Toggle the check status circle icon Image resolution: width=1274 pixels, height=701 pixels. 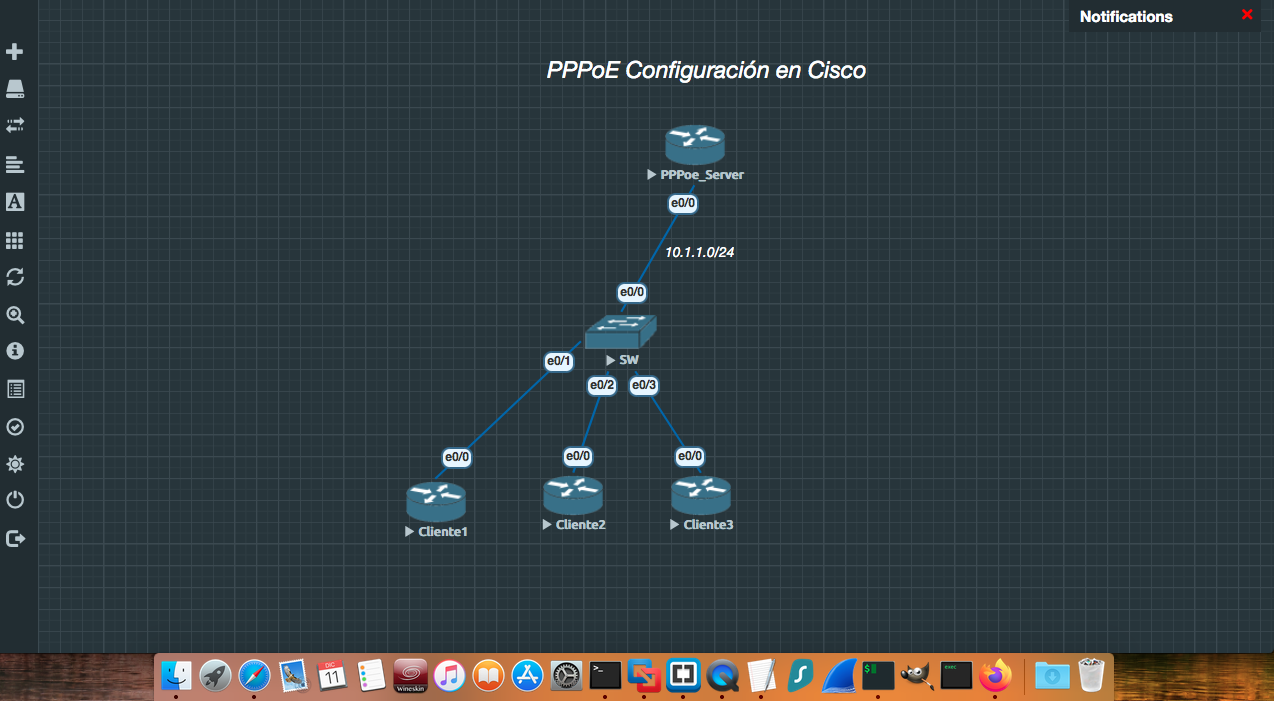(x=14, y=427)
